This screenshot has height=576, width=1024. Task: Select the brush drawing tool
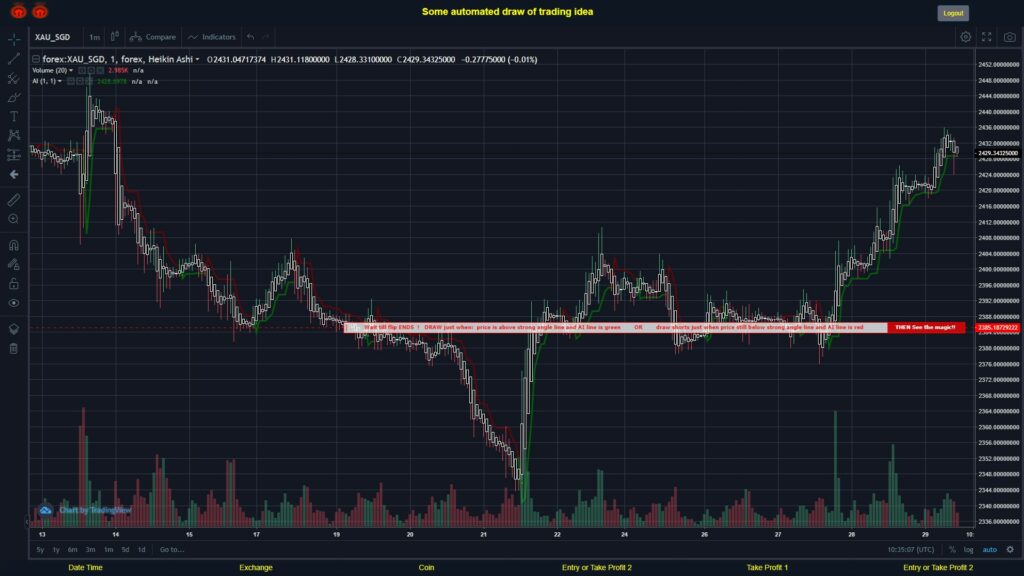tap(14, 97)
